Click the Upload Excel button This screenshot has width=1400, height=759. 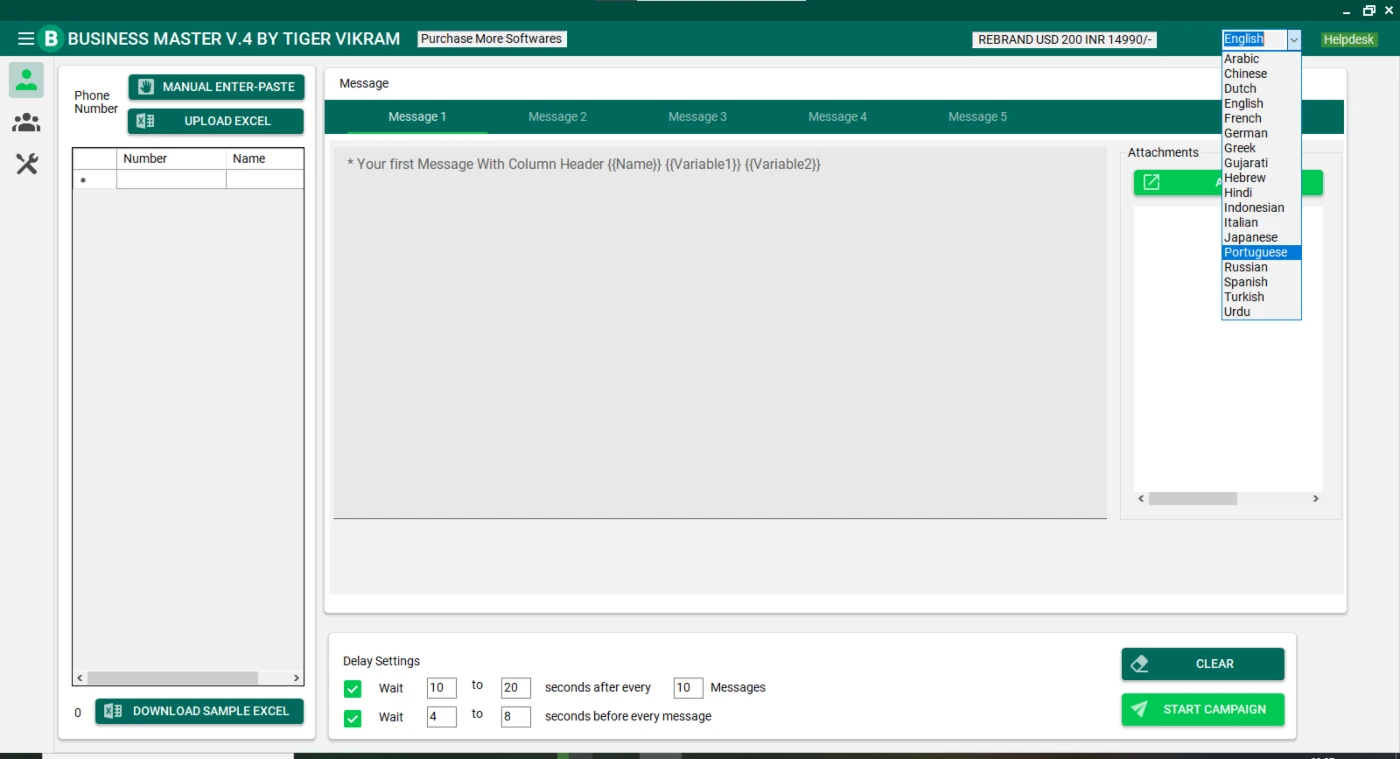point(216,121)
